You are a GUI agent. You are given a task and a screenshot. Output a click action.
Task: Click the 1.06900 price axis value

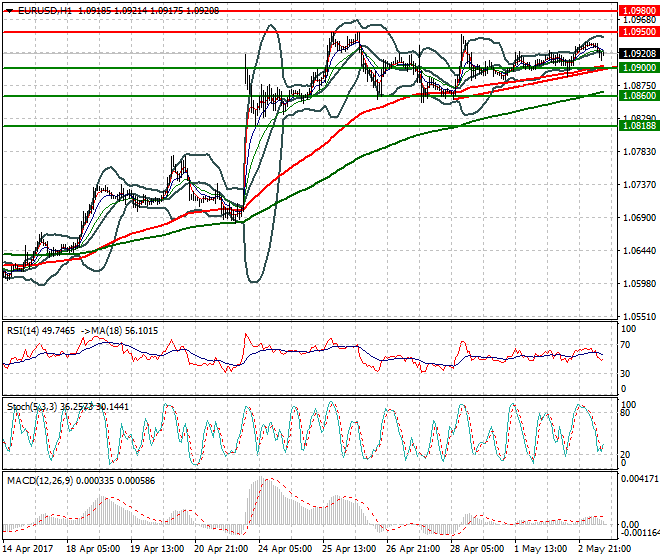(x=639, y=217)
